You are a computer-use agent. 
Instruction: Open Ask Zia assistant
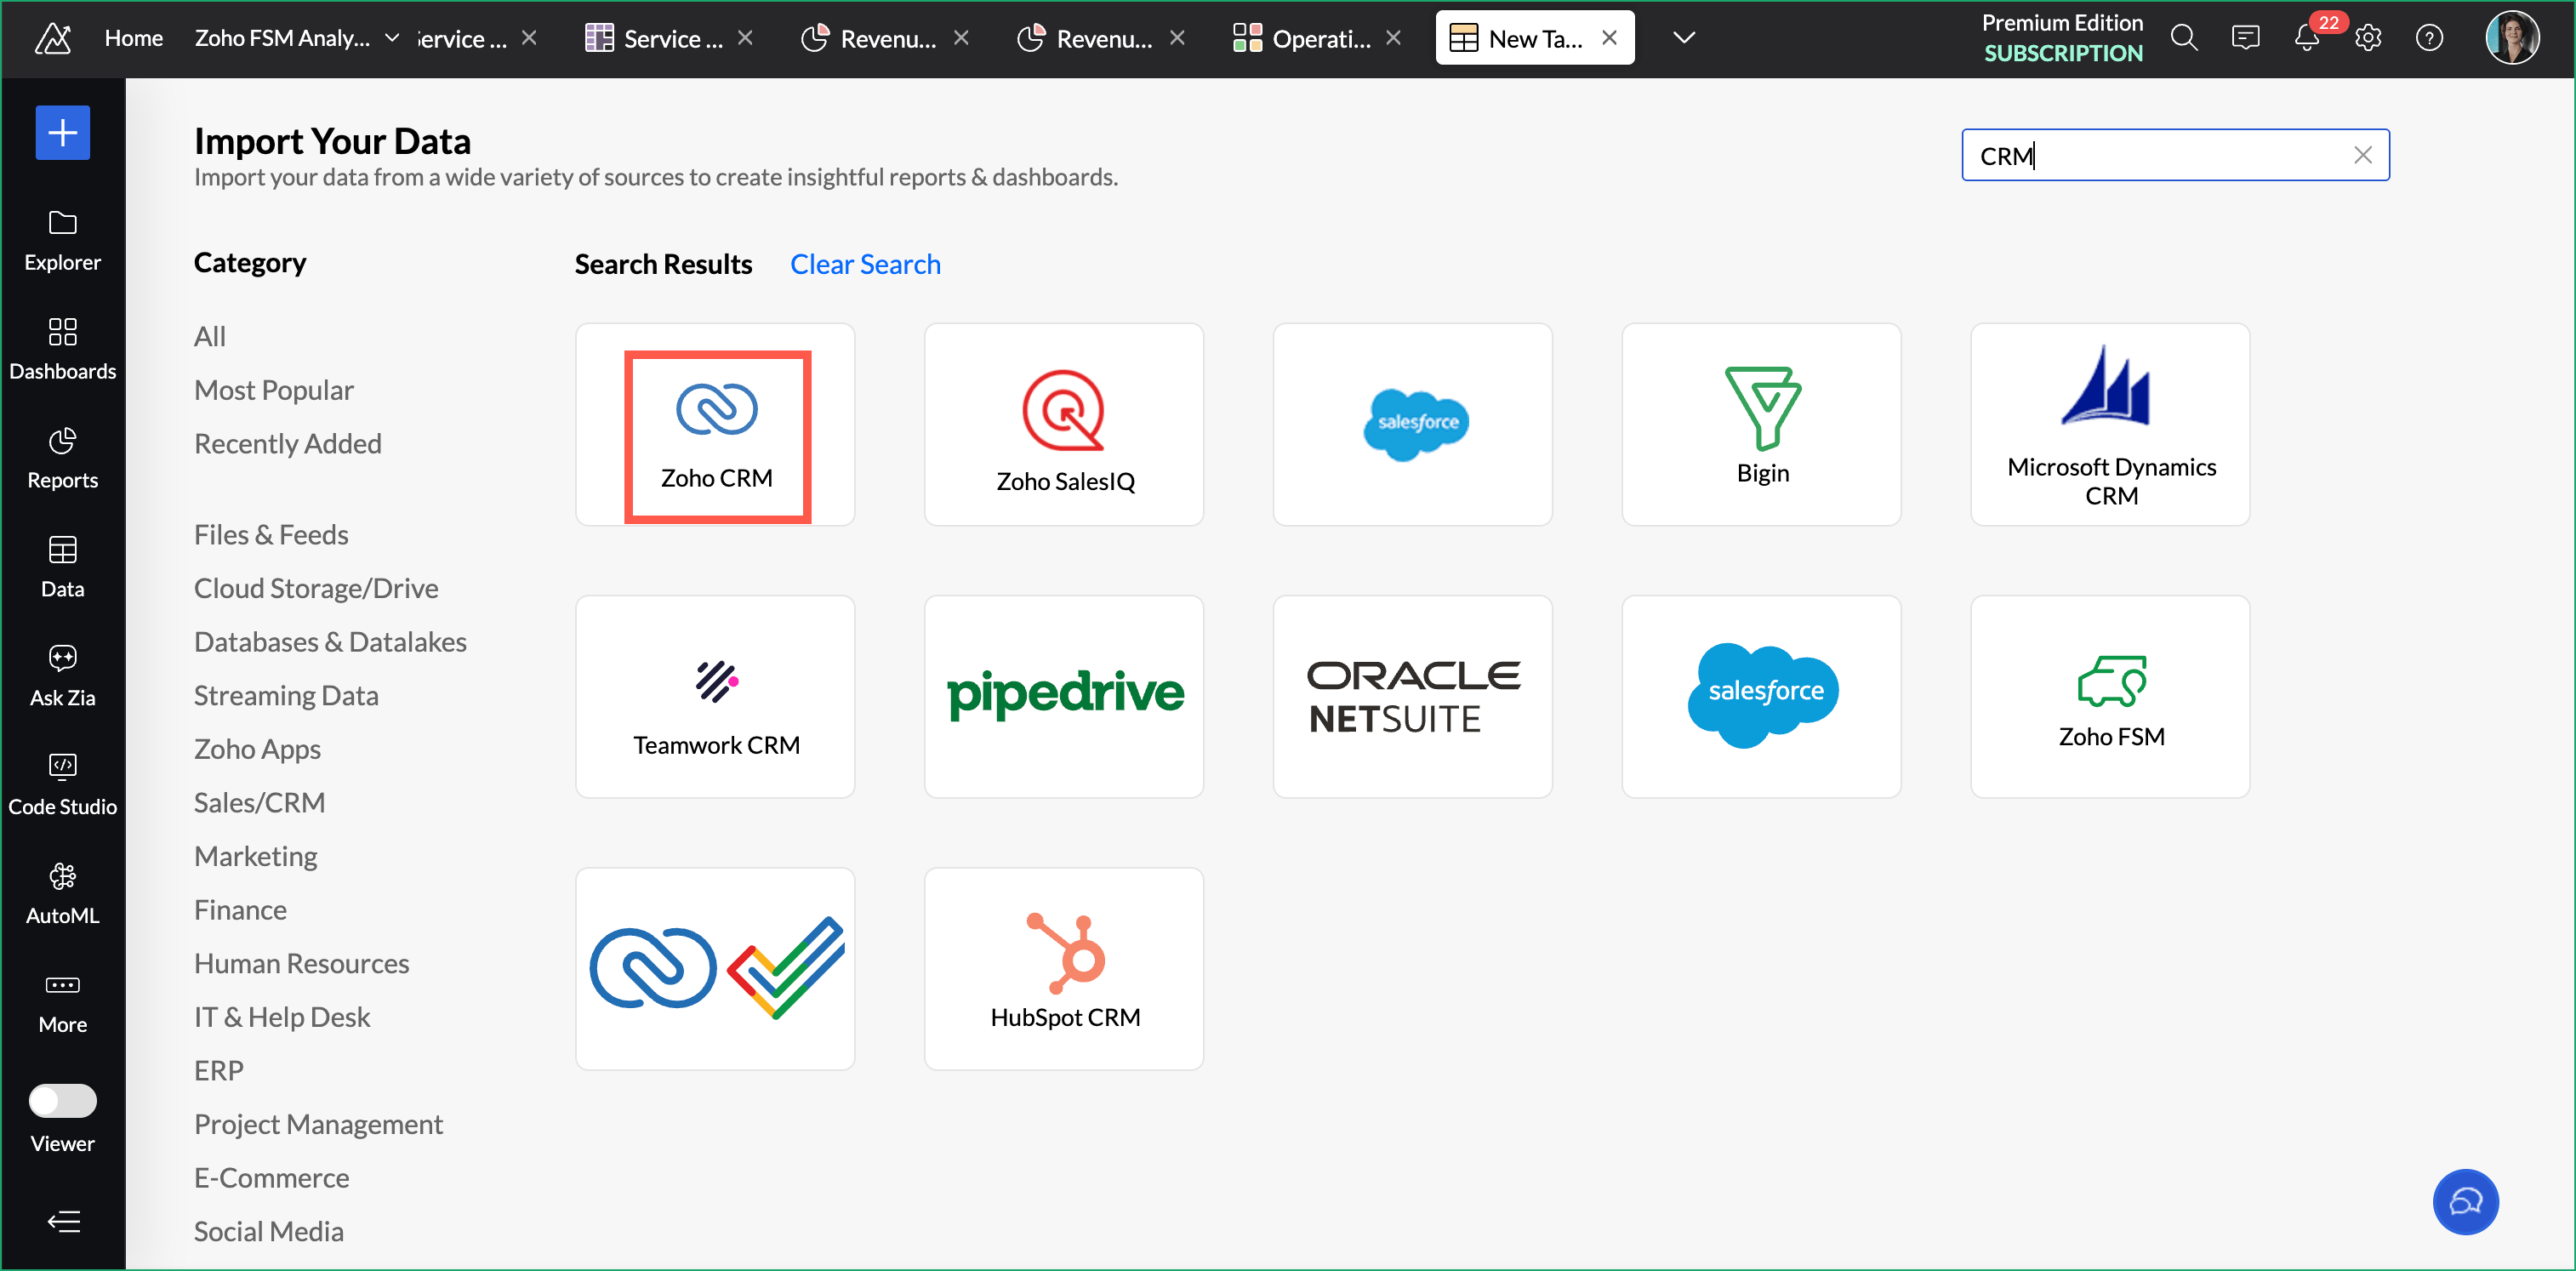62,675
